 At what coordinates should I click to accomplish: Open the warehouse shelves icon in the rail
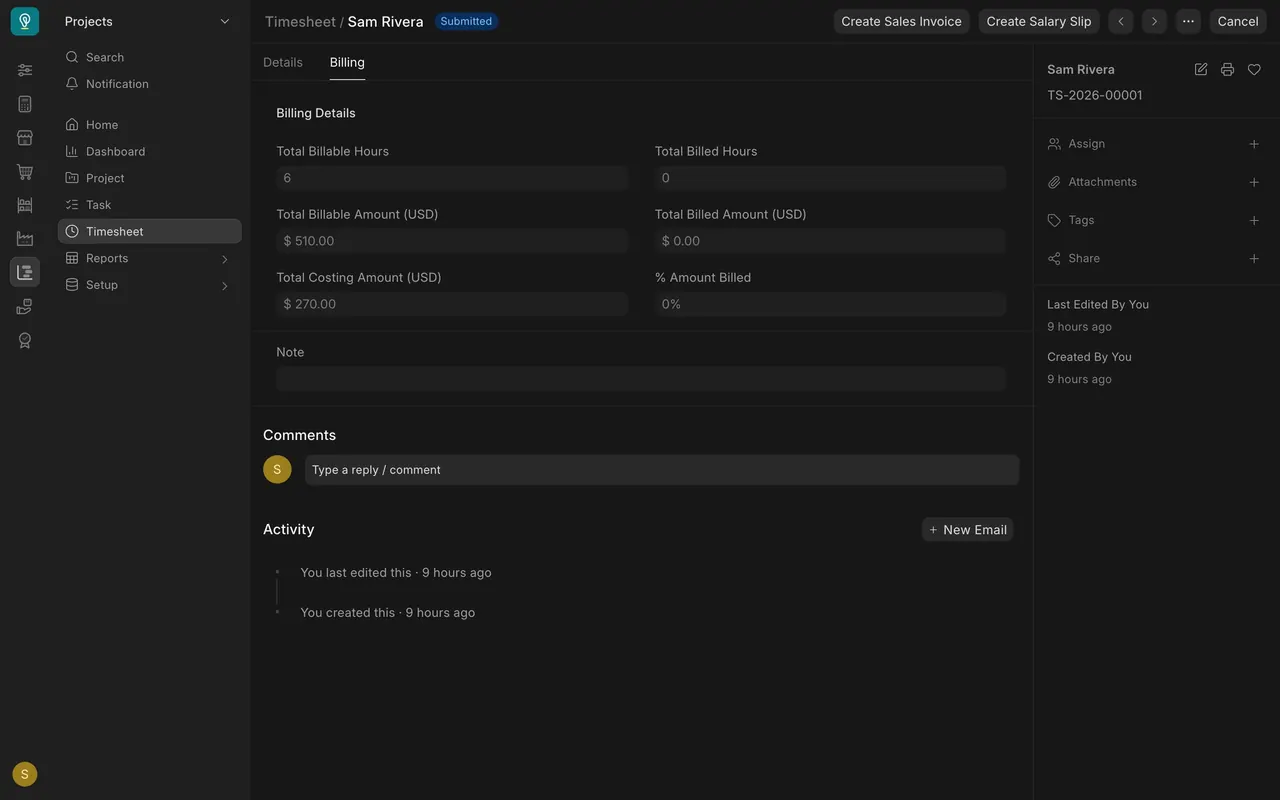25,205
